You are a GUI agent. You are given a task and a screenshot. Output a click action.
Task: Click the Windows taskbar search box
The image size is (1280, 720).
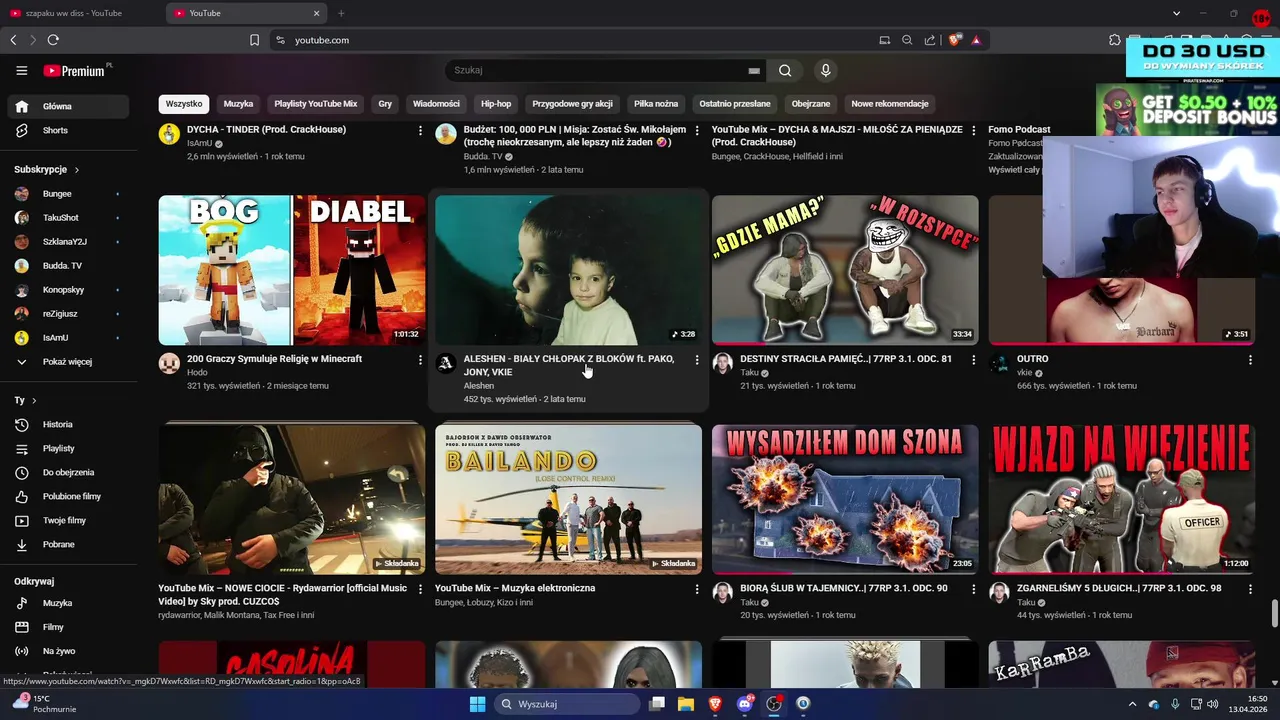[x=567, y=704]
